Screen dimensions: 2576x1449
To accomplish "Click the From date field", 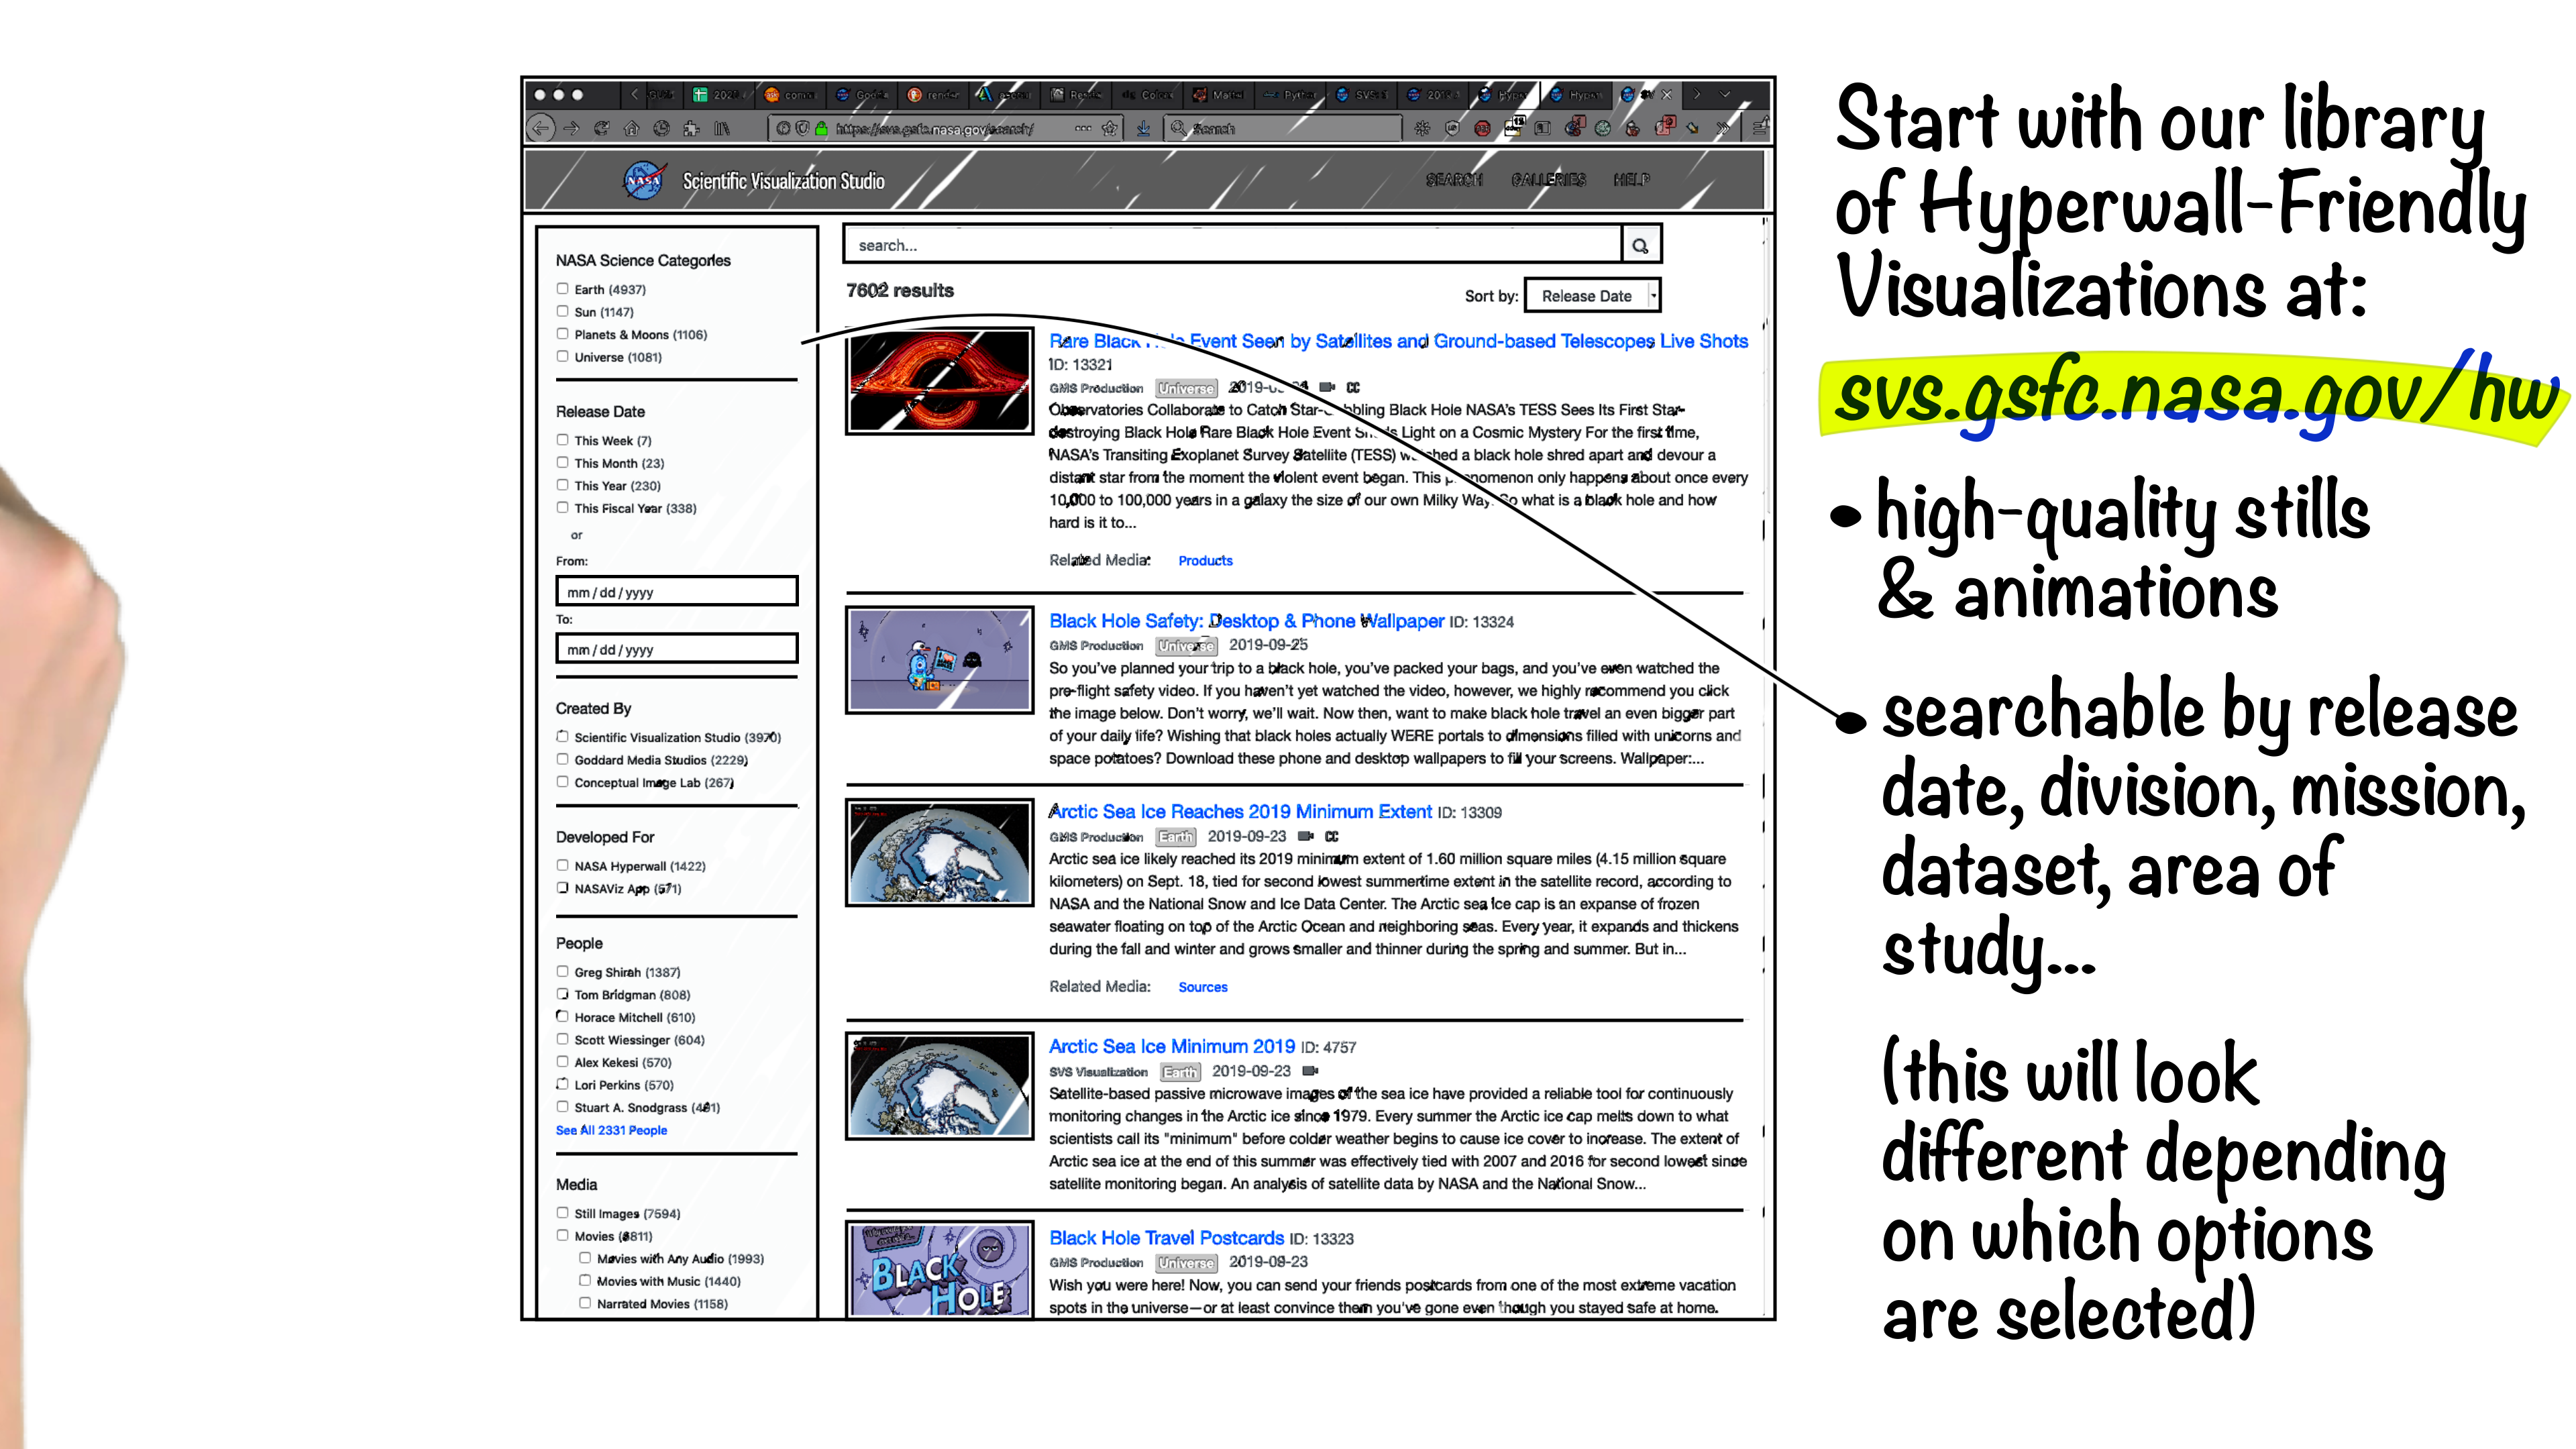I will pyautogui.click(x=677, y=591).
